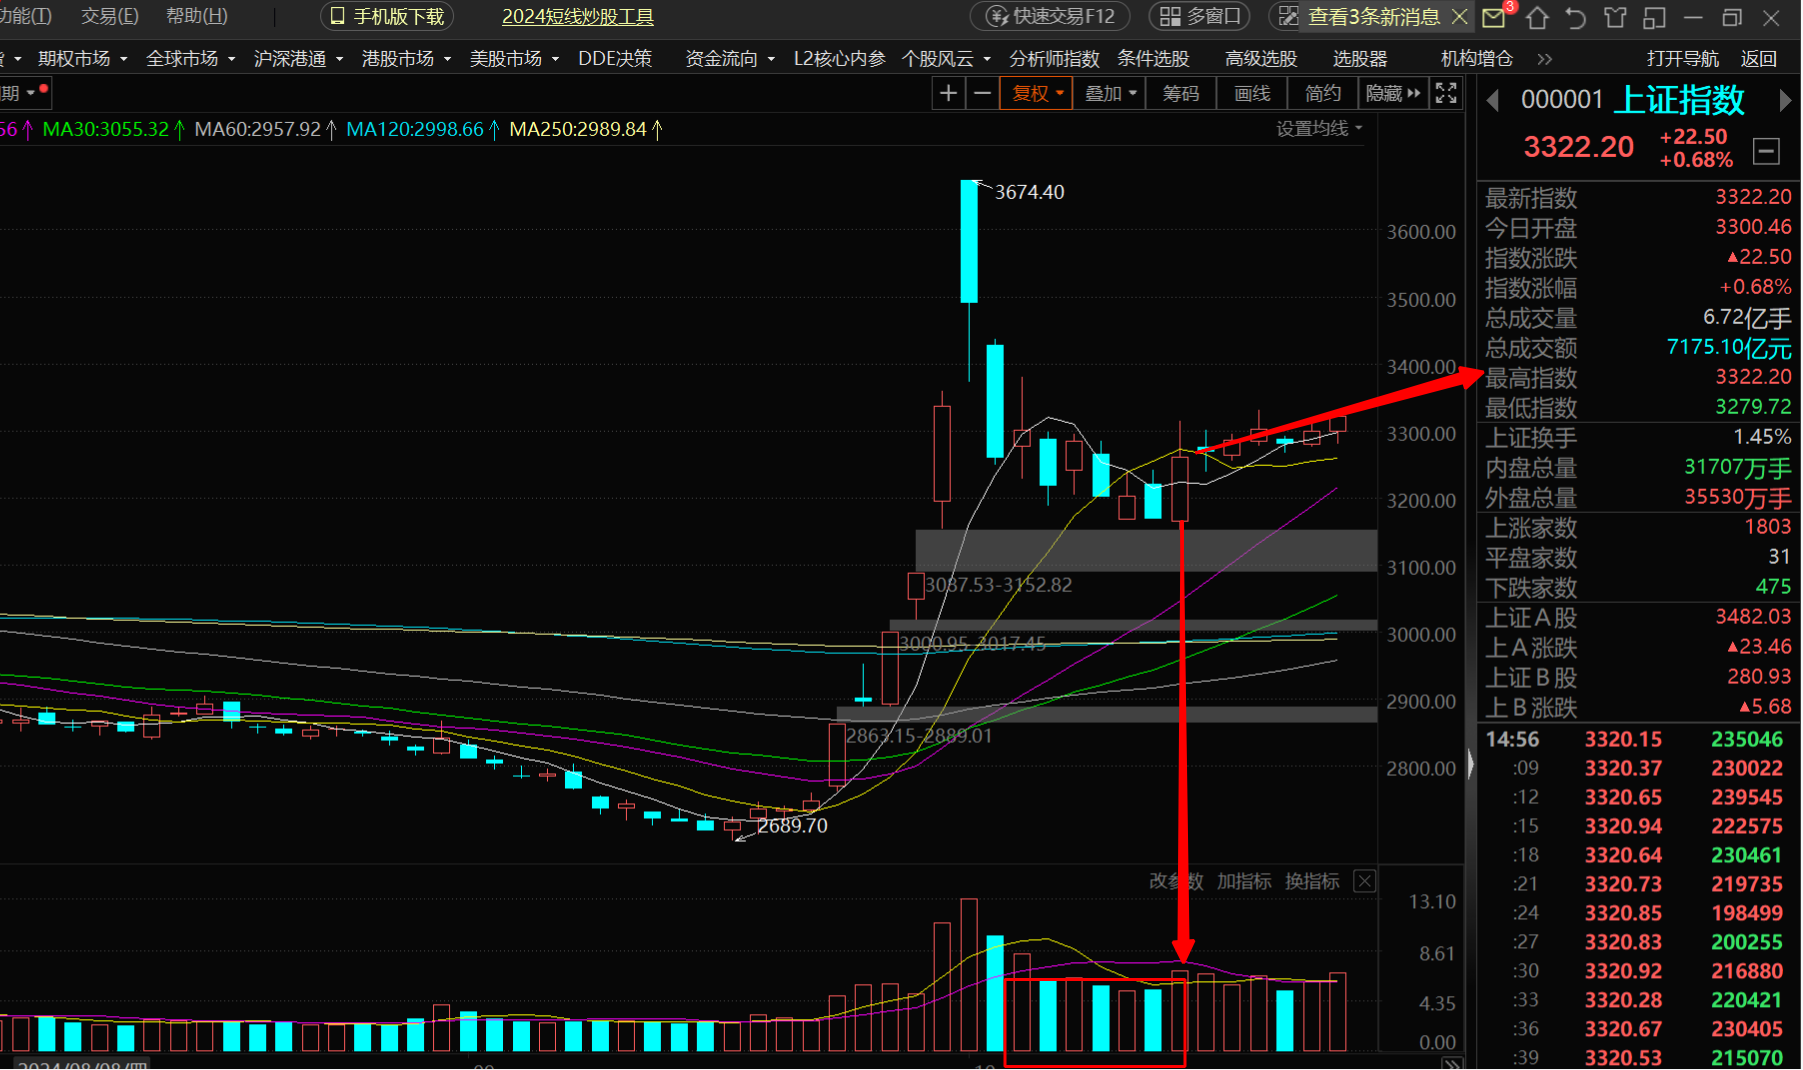
Task: Click the 快速交易F12 button
Action: point(1051,17)
